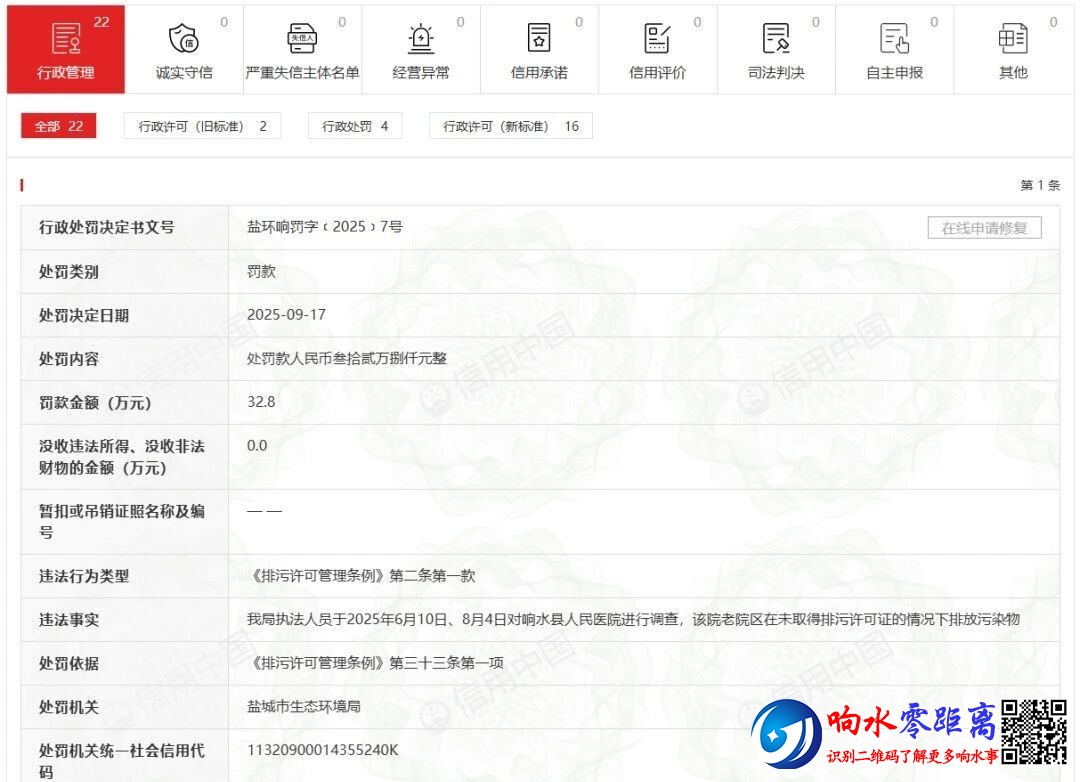Click the QR code image
This screenshot has height=782, width=1080.
point(1034,731)
